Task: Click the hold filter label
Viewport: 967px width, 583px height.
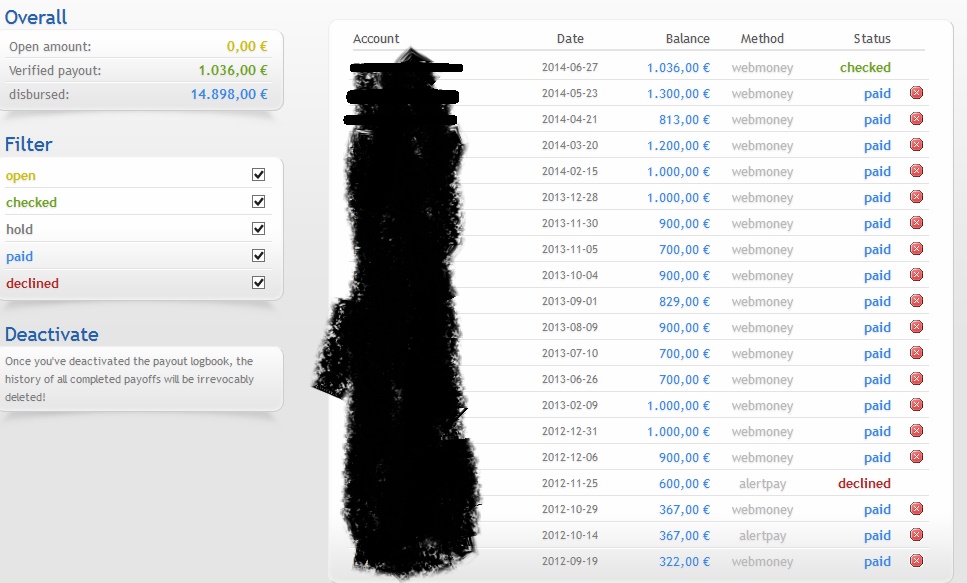Action: [19, 229]
